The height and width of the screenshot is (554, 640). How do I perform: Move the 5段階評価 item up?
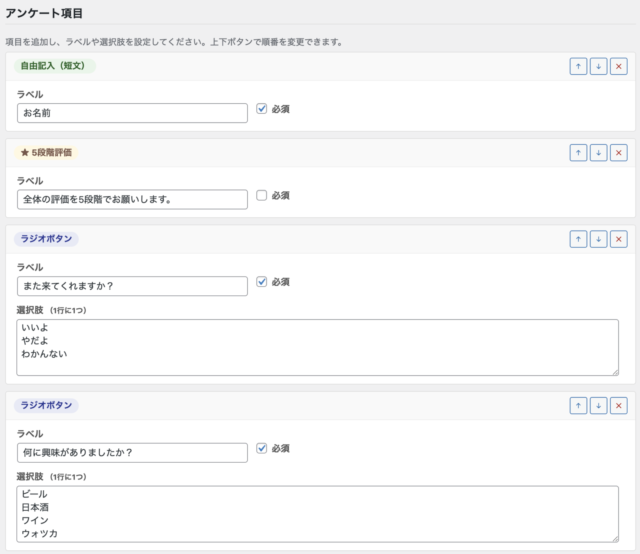(578, 152)
